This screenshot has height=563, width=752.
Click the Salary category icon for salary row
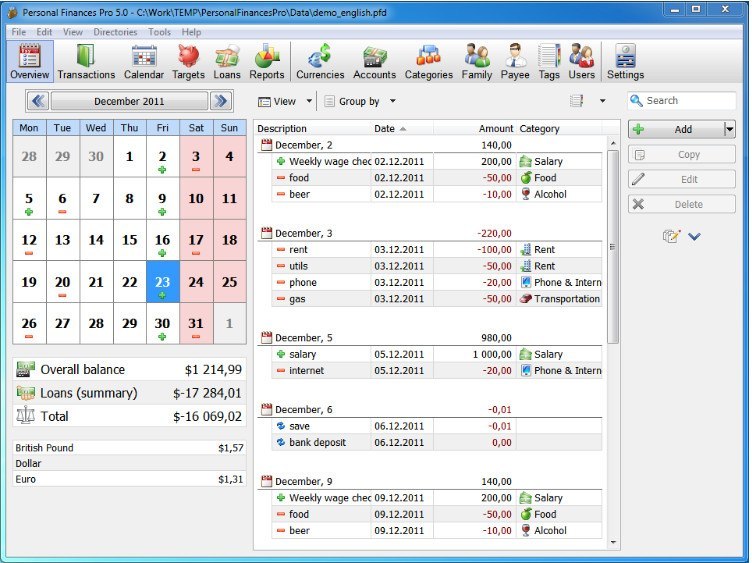pos(526,354)
